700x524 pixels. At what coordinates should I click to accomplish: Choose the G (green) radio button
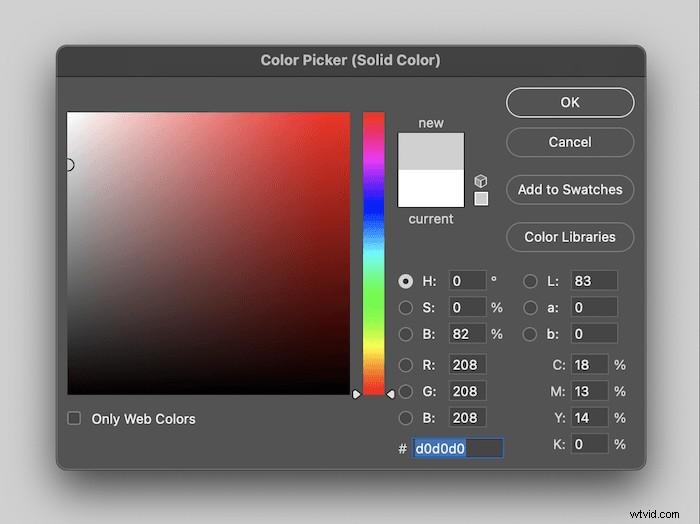pyautogui.click(x=406, y=391)
